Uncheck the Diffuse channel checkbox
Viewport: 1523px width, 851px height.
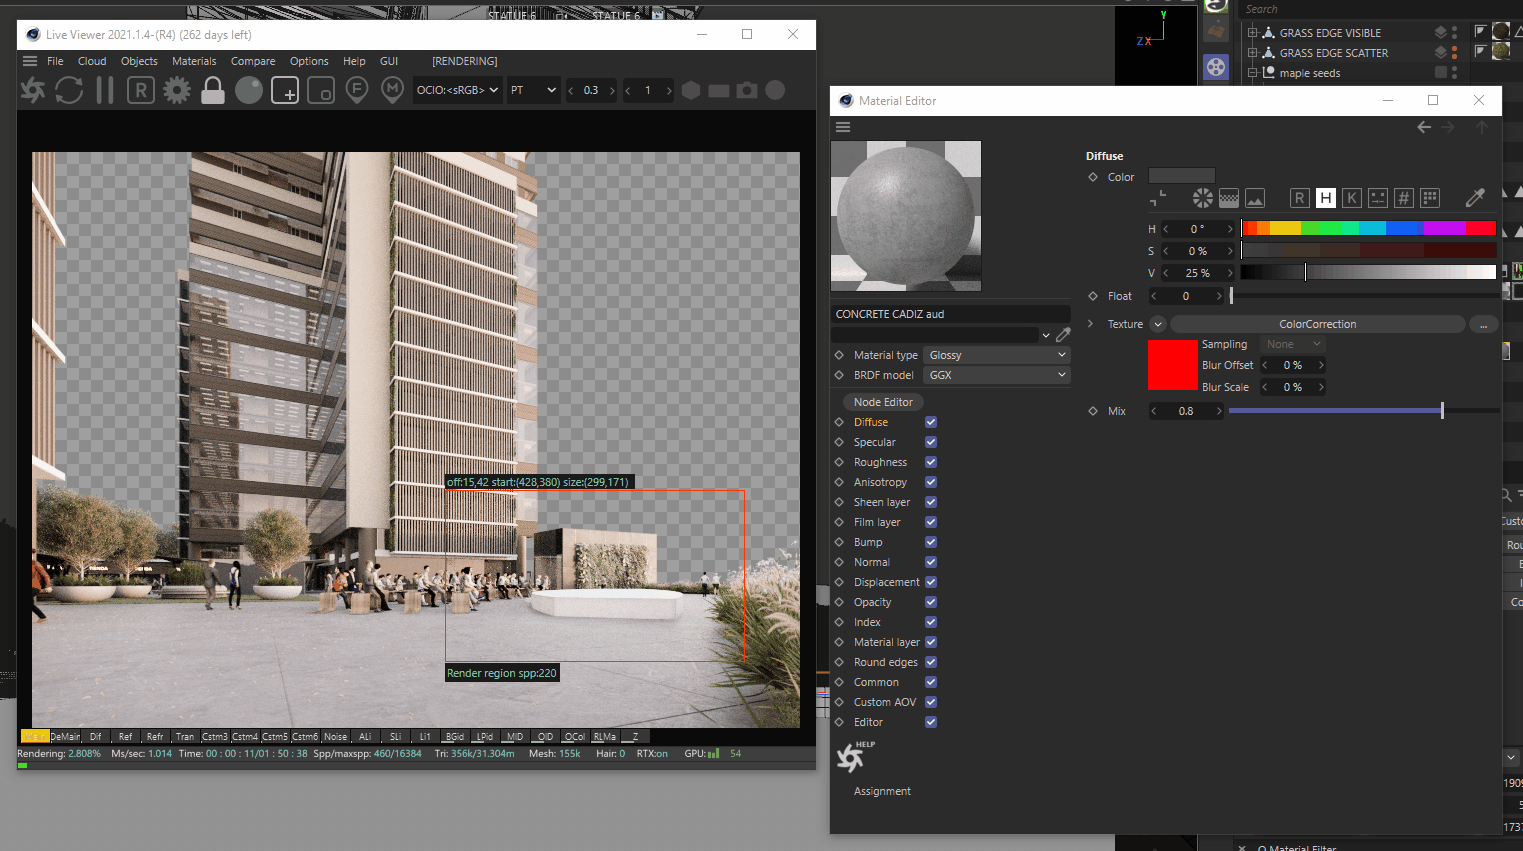[931, 422]
